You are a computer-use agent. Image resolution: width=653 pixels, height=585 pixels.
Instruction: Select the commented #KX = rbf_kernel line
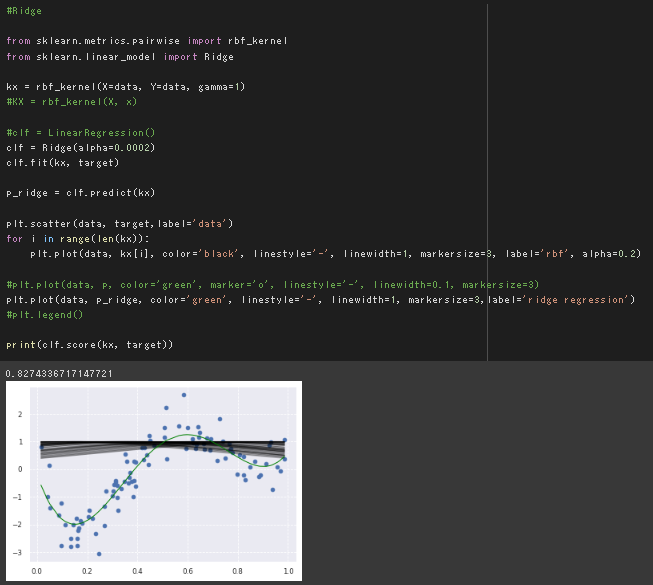click(x=72, y=102)
